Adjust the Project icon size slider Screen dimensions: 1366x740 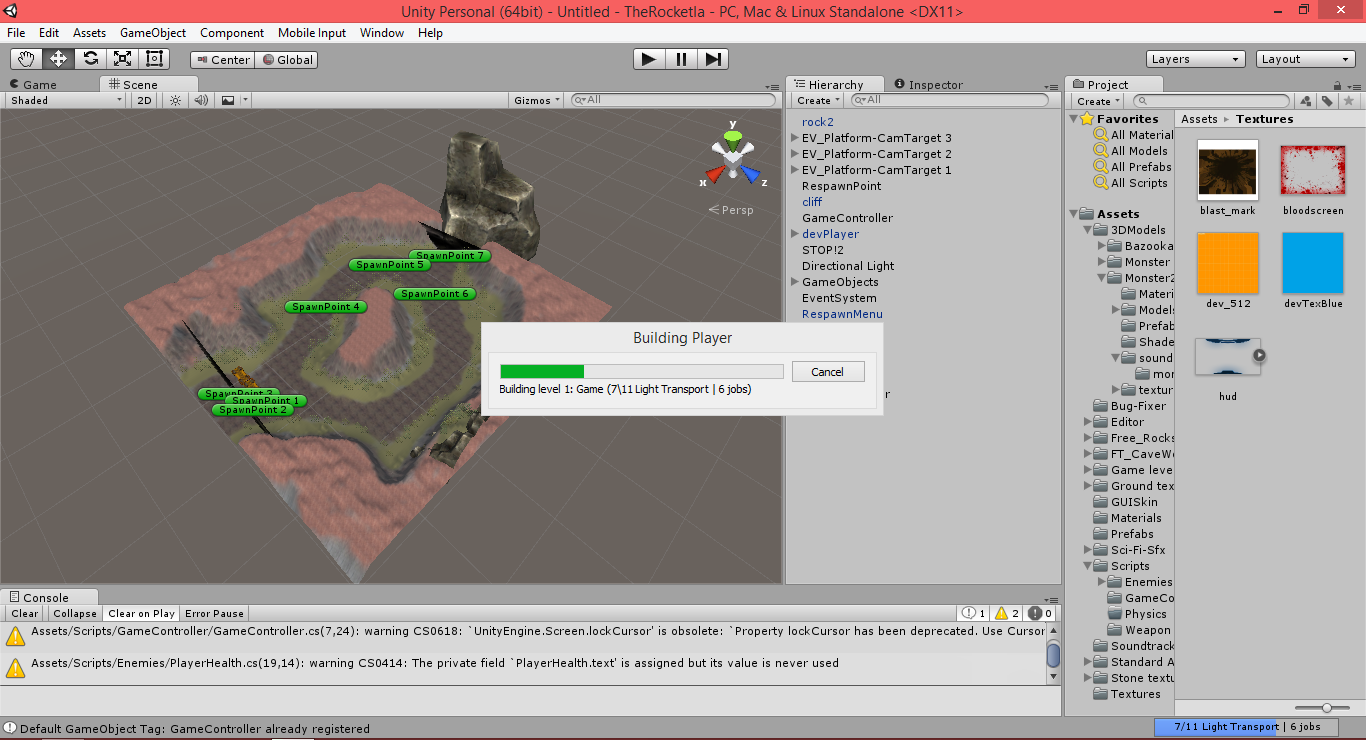pos(1328,708)
